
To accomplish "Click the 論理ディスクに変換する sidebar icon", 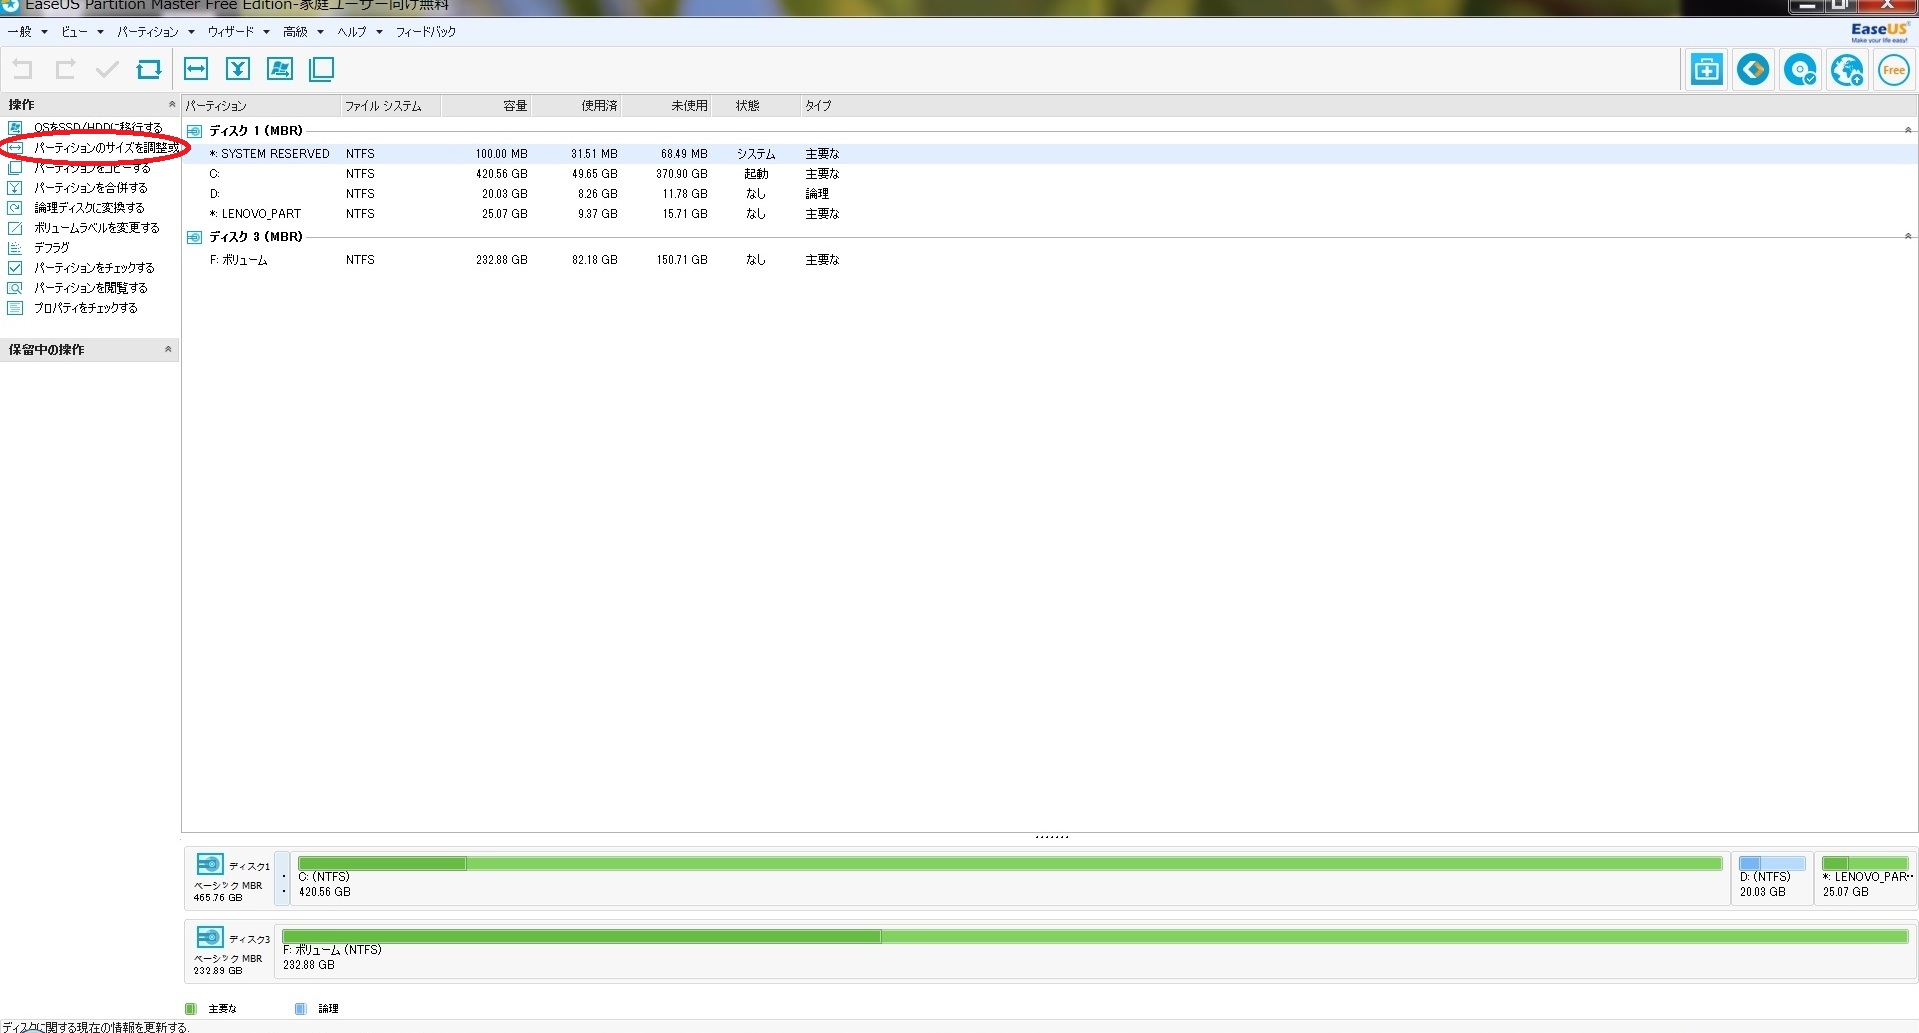I will pos(15,208).
